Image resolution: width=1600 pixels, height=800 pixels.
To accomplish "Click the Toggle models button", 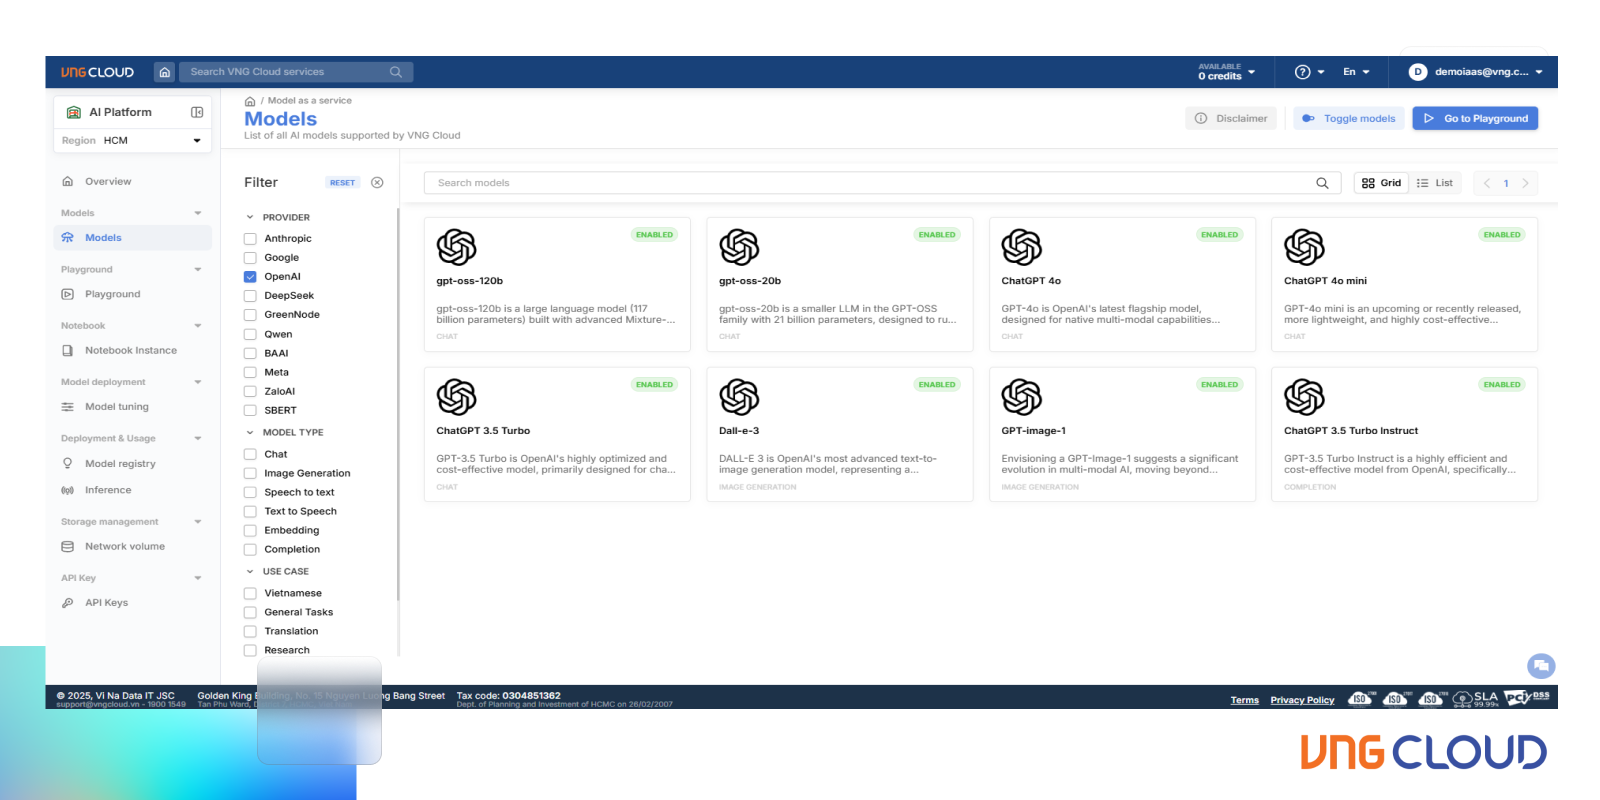I will [x=1349, y=119].
